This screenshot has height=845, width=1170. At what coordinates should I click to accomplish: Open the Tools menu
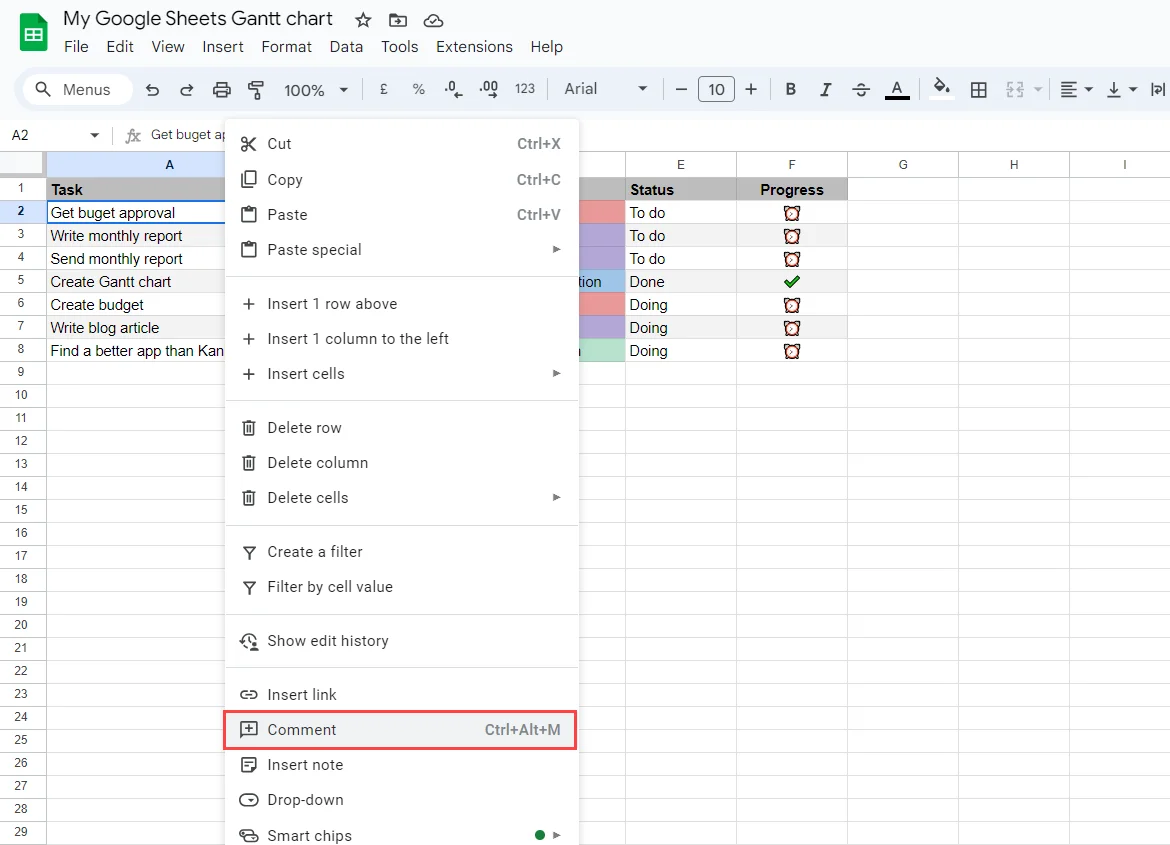tap(399, 47)
